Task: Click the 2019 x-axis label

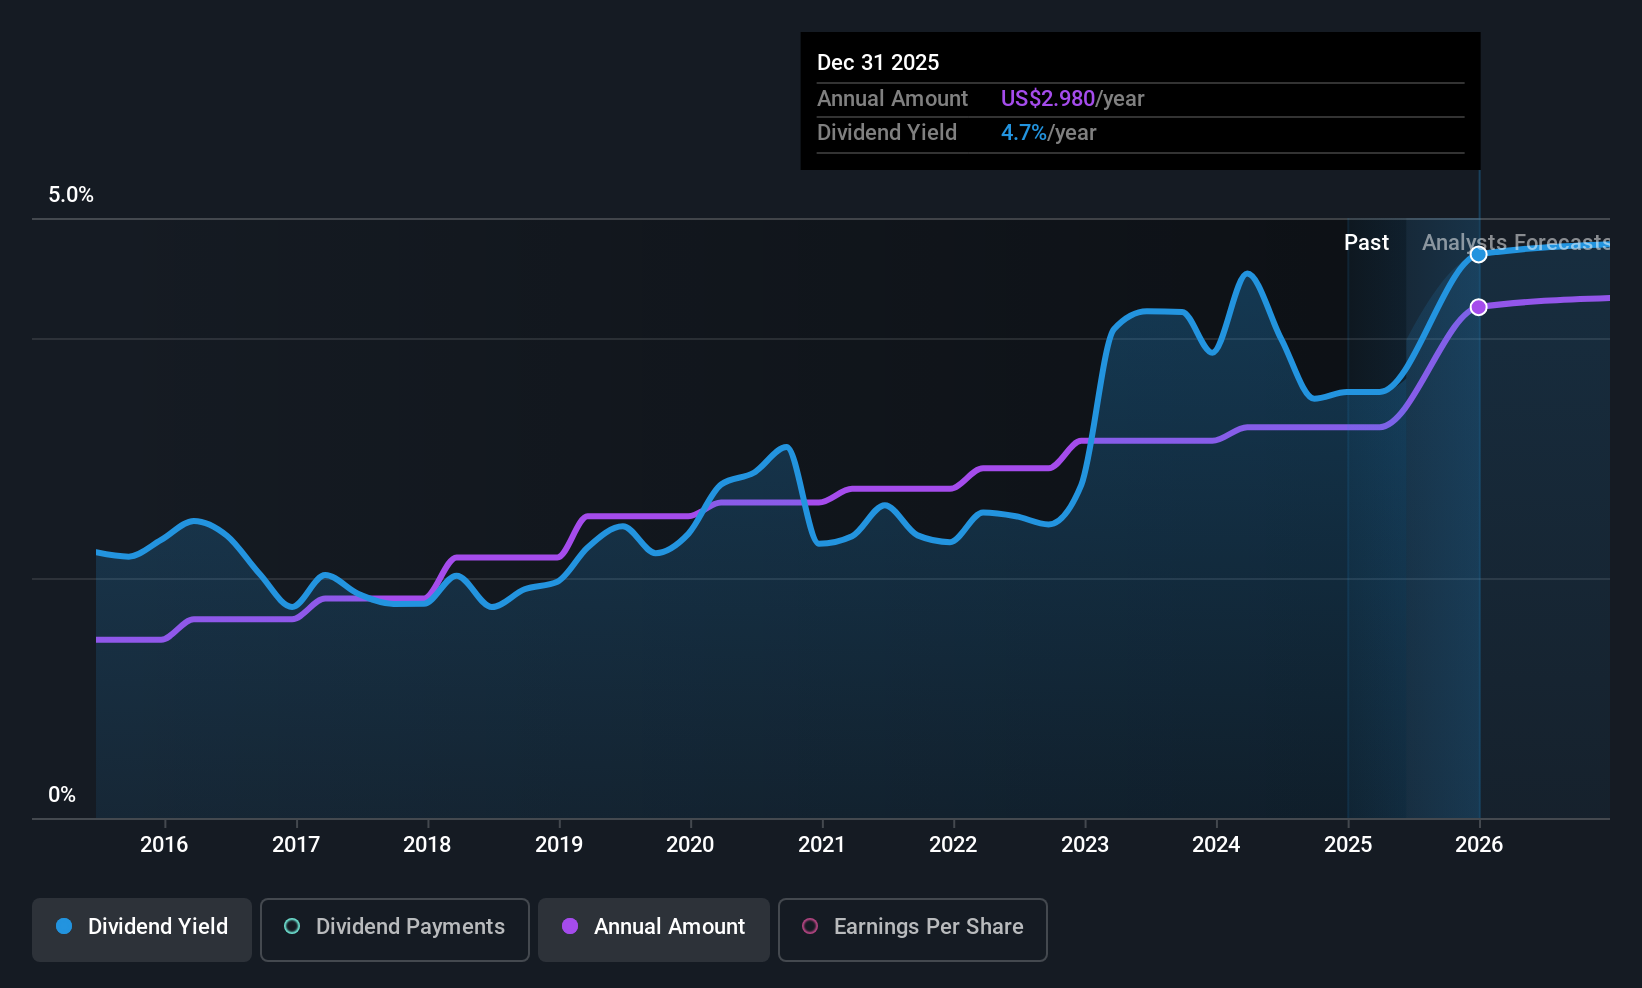Action: tap(559, 845)
